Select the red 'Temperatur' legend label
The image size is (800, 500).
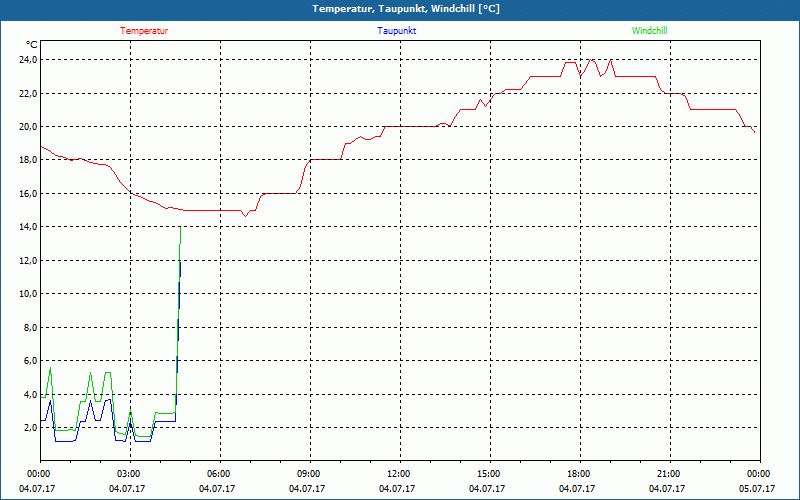tap(144, 31)
